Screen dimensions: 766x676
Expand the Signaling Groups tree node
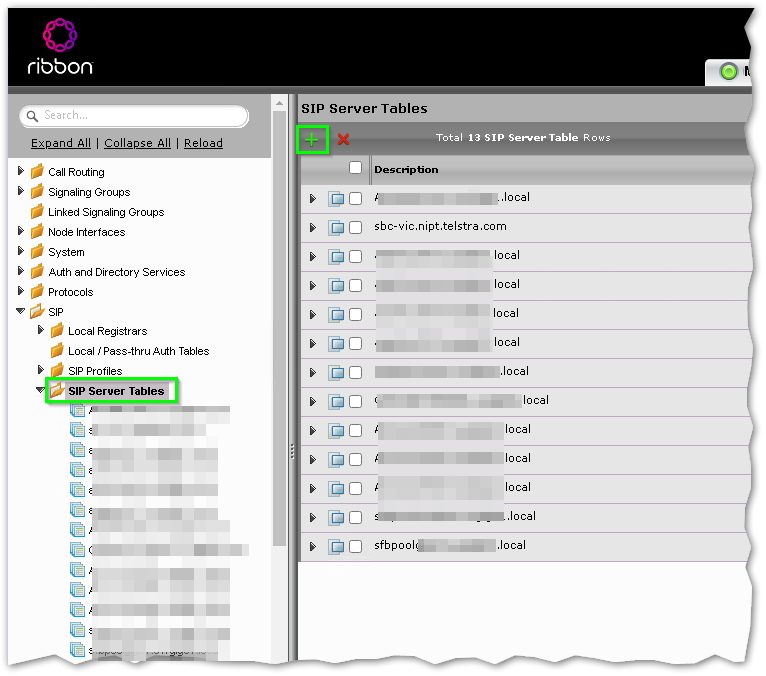click(20, 190)
